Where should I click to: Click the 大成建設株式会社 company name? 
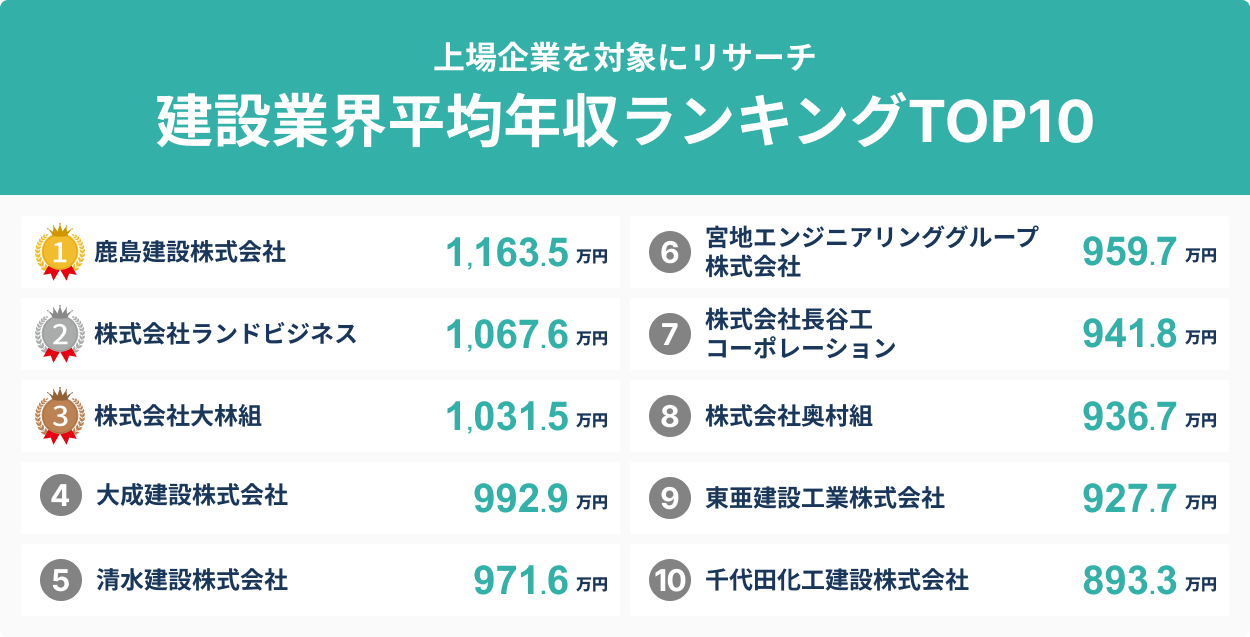[192, 495]
